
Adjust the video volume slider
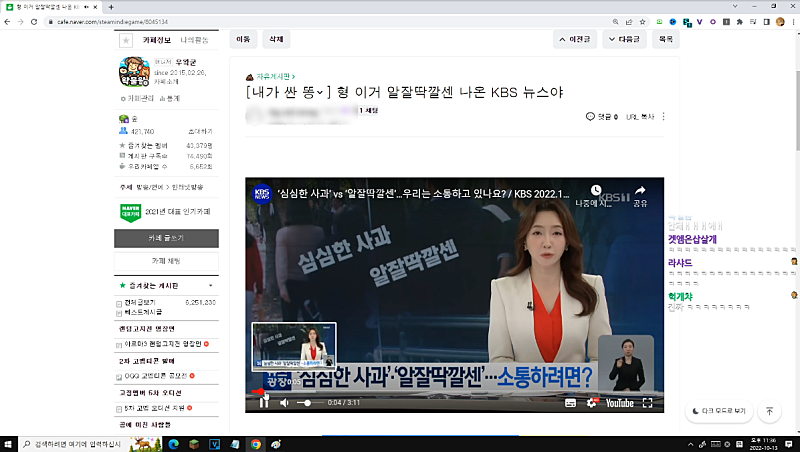pyautogui.click(x=308, y=403)
